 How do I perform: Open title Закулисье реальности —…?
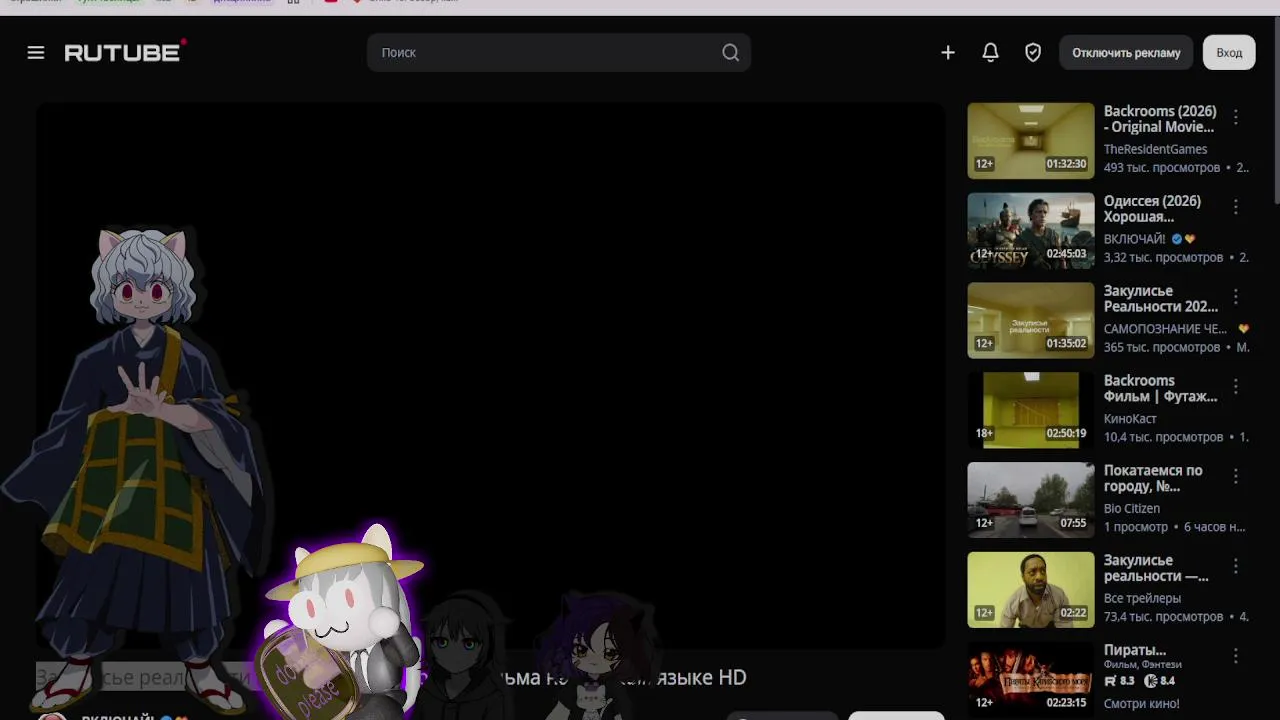point(1156,569)
